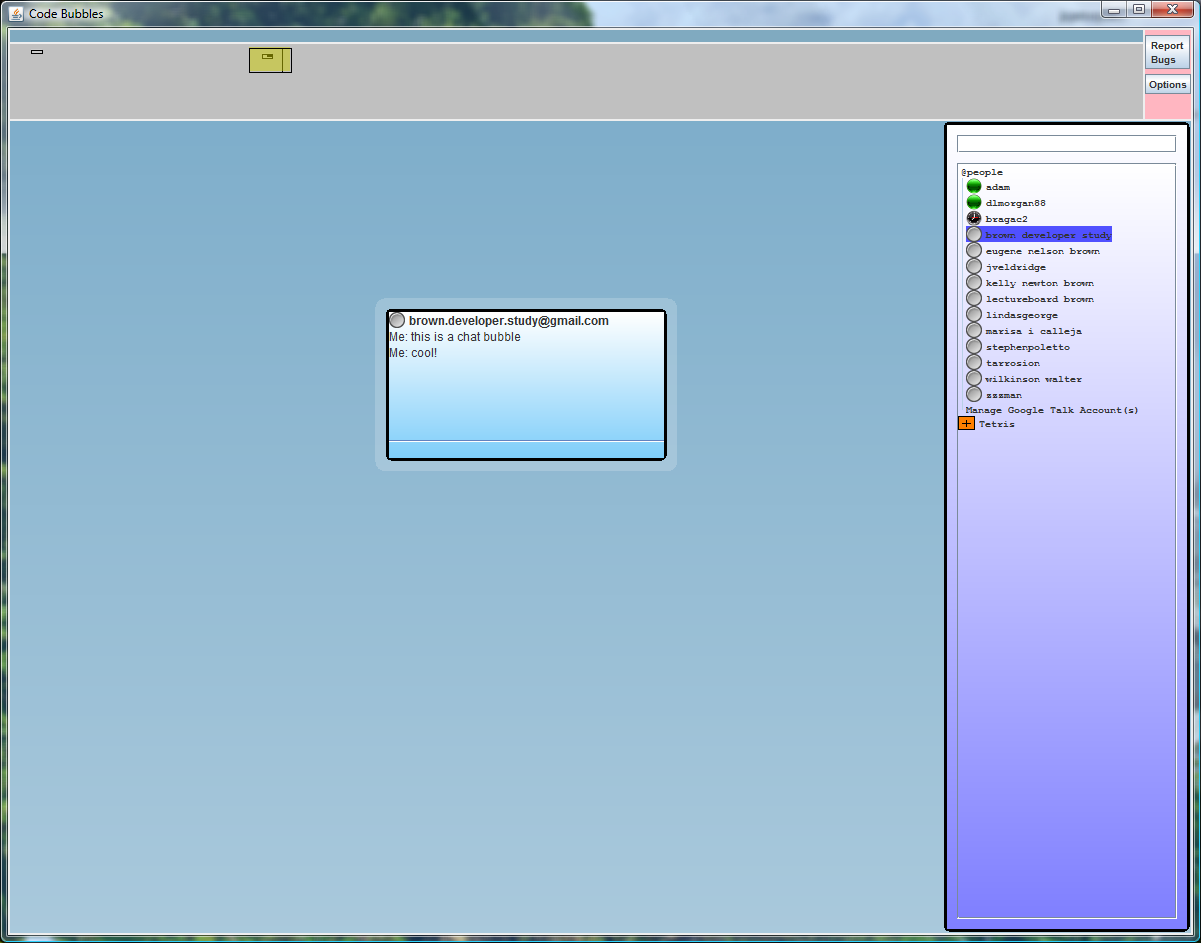This screenshot has width=1201, height=943.
Task: Click the status icon in chat bubble header
Action: click(397, 321)
